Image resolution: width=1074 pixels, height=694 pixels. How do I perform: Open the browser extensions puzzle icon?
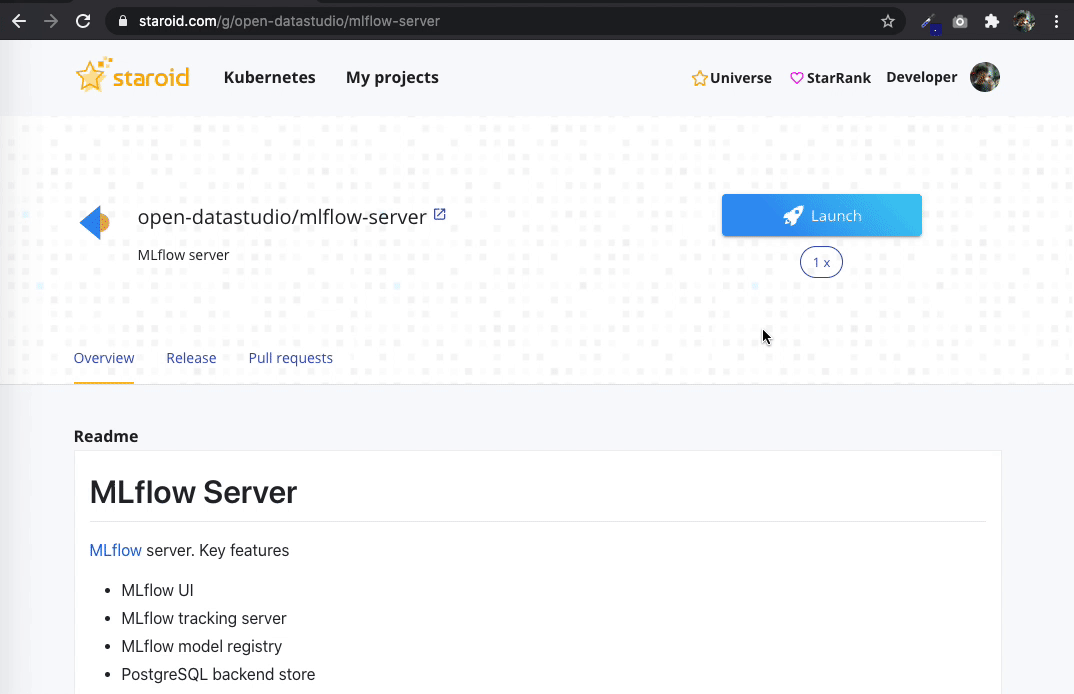(991, 20)
